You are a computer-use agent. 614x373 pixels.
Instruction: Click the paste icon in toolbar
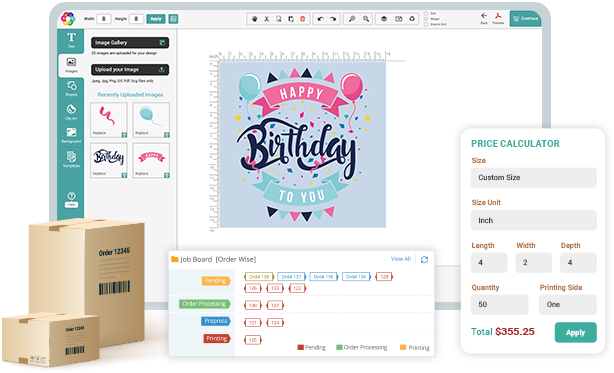coord(291,19)
